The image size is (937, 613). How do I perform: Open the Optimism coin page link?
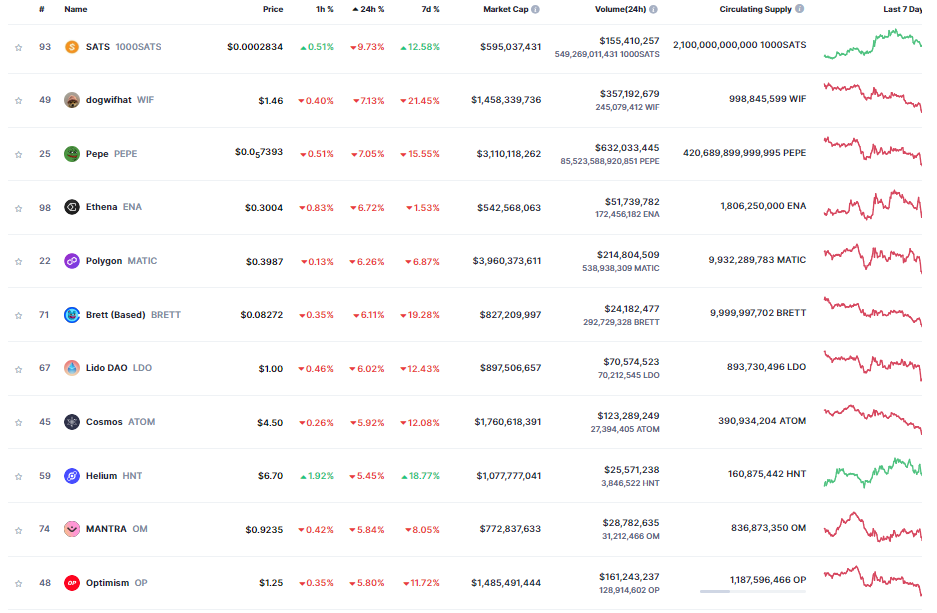point(117,583)
